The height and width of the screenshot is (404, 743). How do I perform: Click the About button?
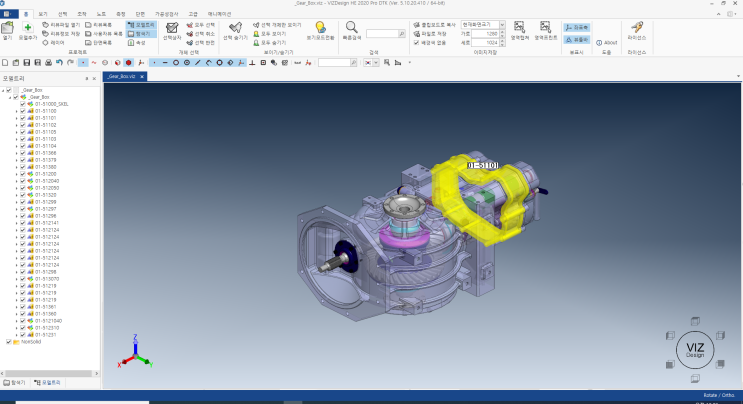(607, 43)
